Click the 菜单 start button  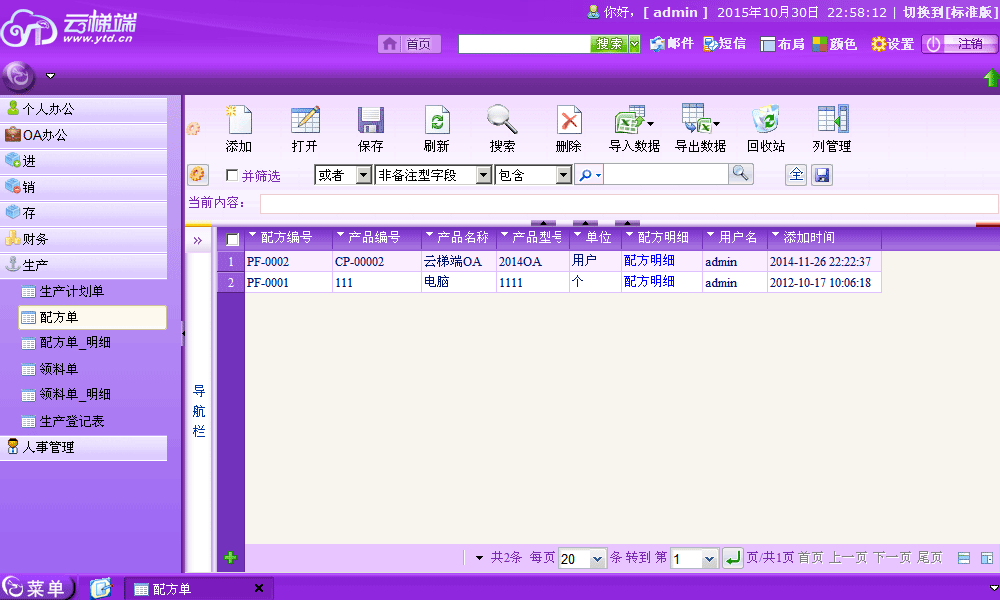(38, 587)
